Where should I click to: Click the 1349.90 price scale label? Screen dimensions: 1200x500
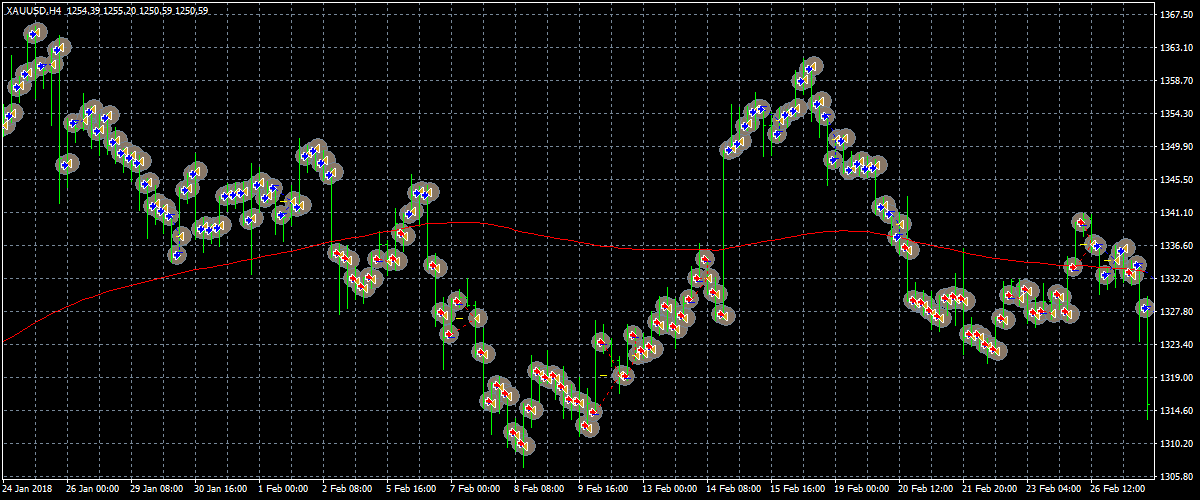pos(1177,147)
